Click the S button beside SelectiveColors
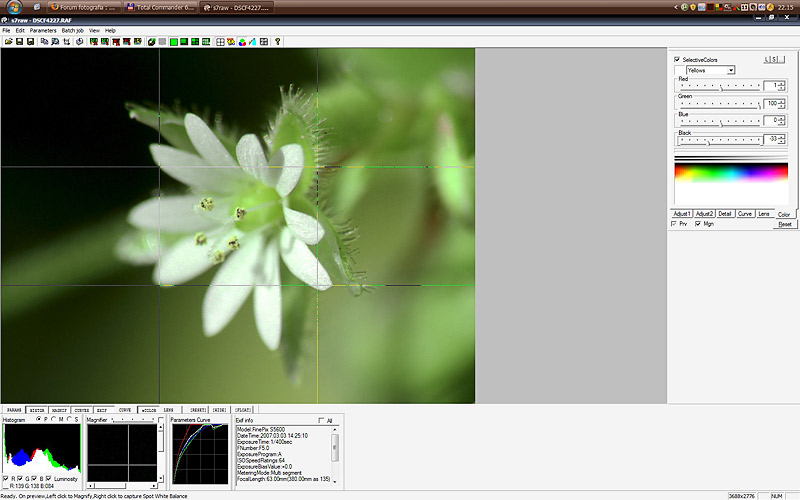This screenshot has height=500, width=800. 774,59
